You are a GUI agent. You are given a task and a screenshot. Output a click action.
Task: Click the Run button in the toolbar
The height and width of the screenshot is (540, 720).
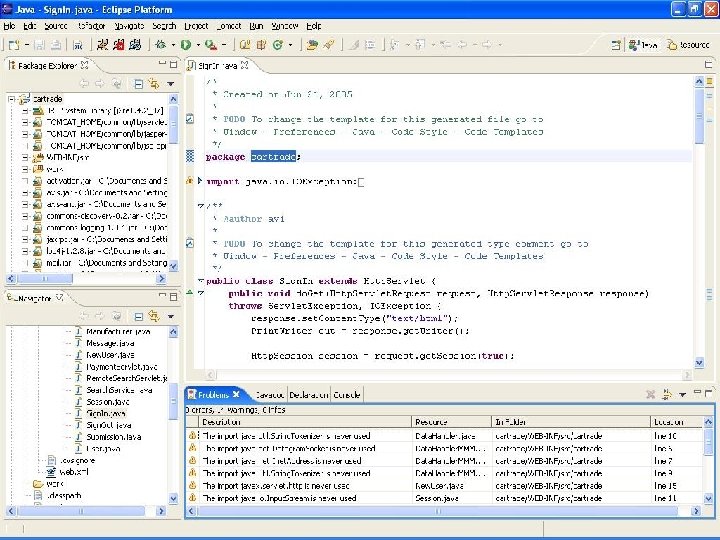[x=186, y=45]
